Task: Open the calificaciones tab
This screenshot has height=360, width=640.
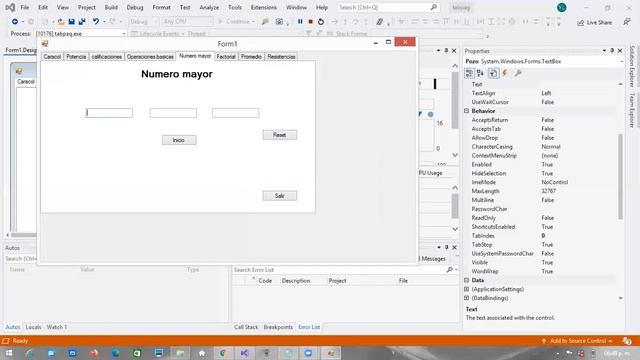Action: [107, 57]
